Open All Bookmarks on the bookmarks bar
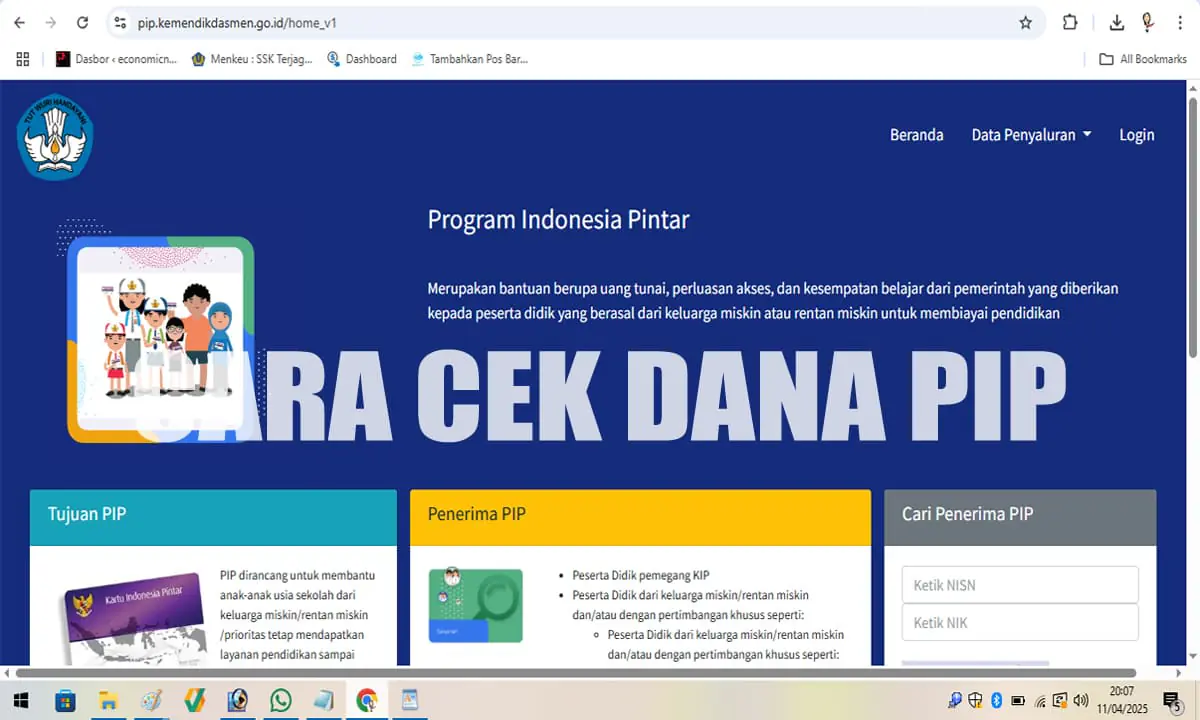1200x720 pixels. click(1143, 59)
